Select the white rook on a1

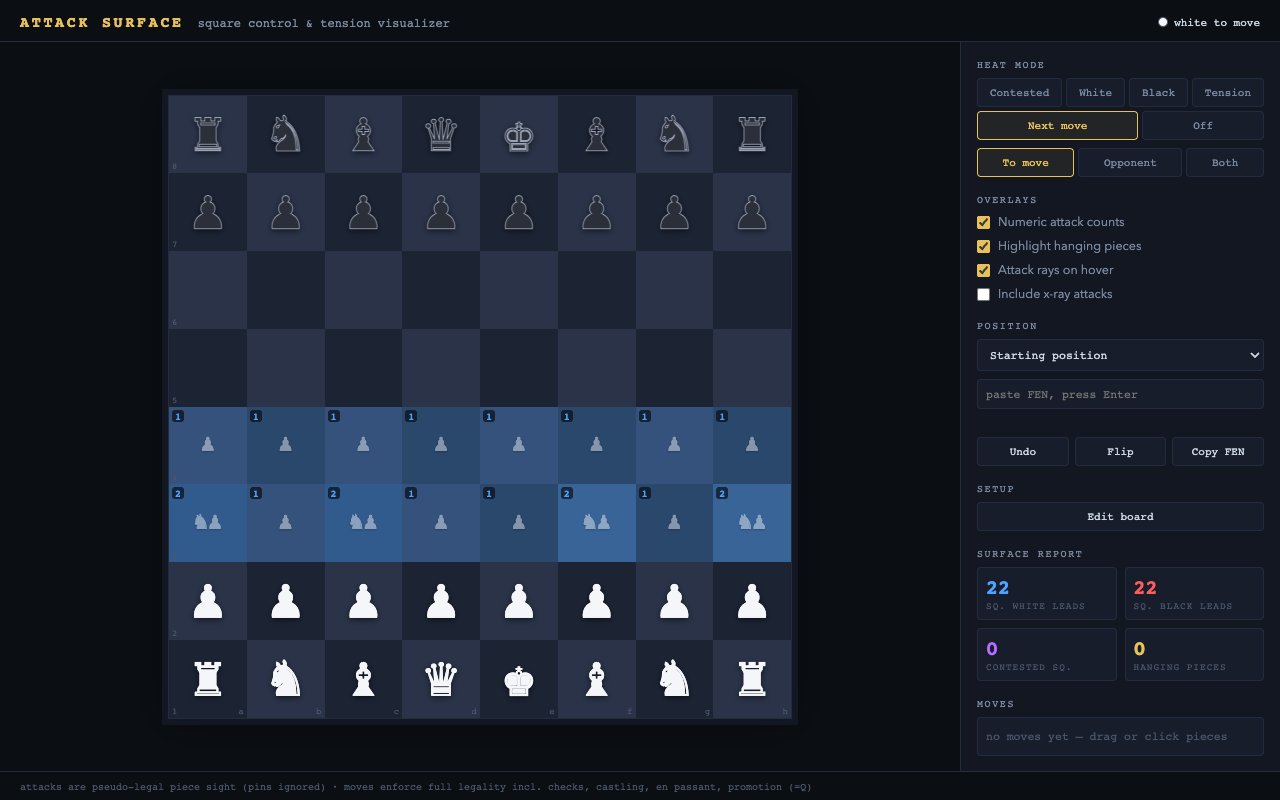[x=207, y=679]
